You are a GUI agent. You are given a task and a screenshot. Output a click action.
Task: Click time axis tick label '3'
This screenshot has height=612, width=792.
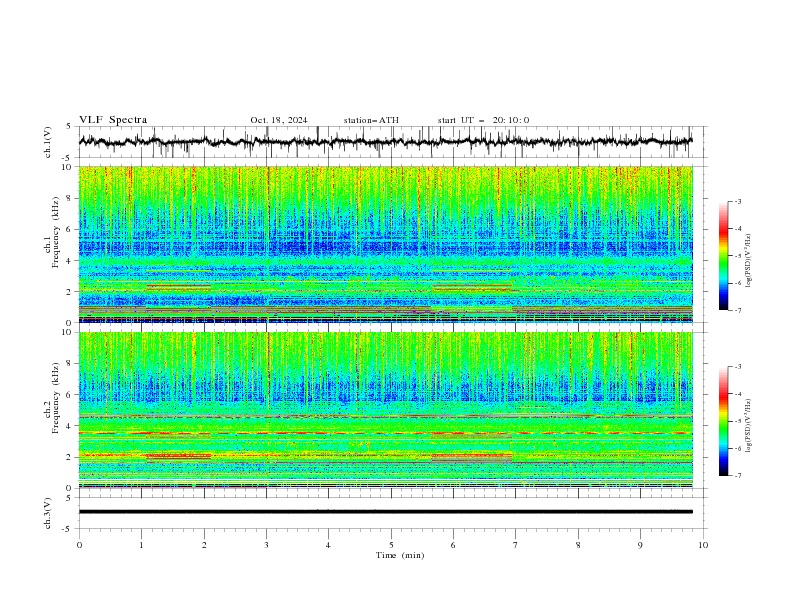click(266, 545)
